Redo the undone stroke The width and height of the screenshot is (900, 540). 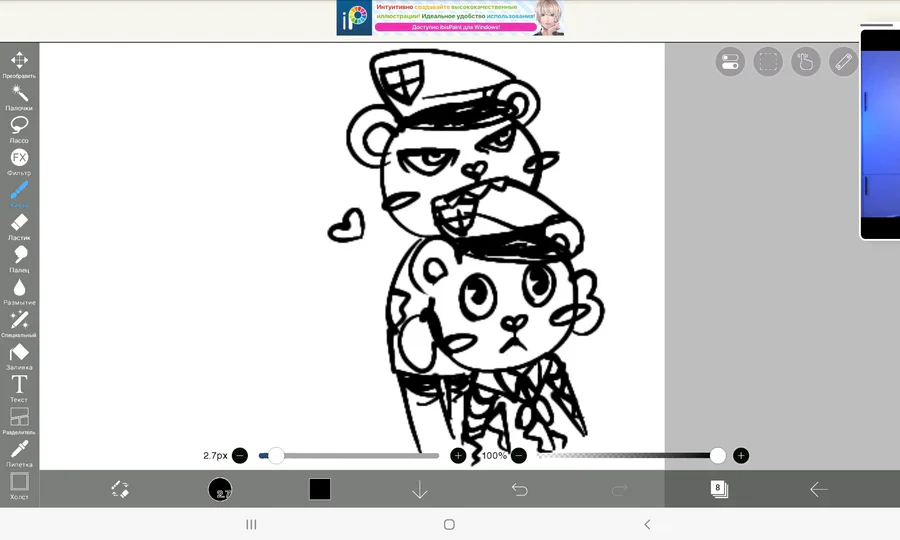619,489
